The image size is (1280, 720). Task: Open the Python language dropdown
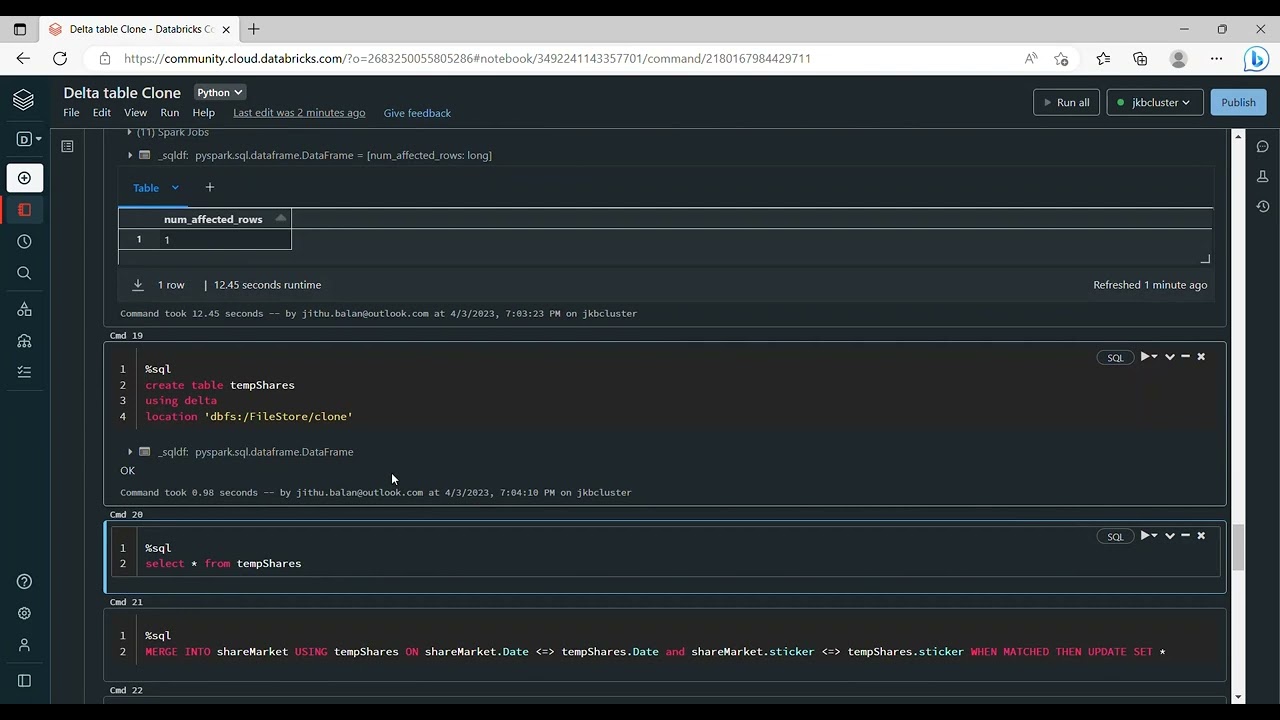click(x=220, y=92)
